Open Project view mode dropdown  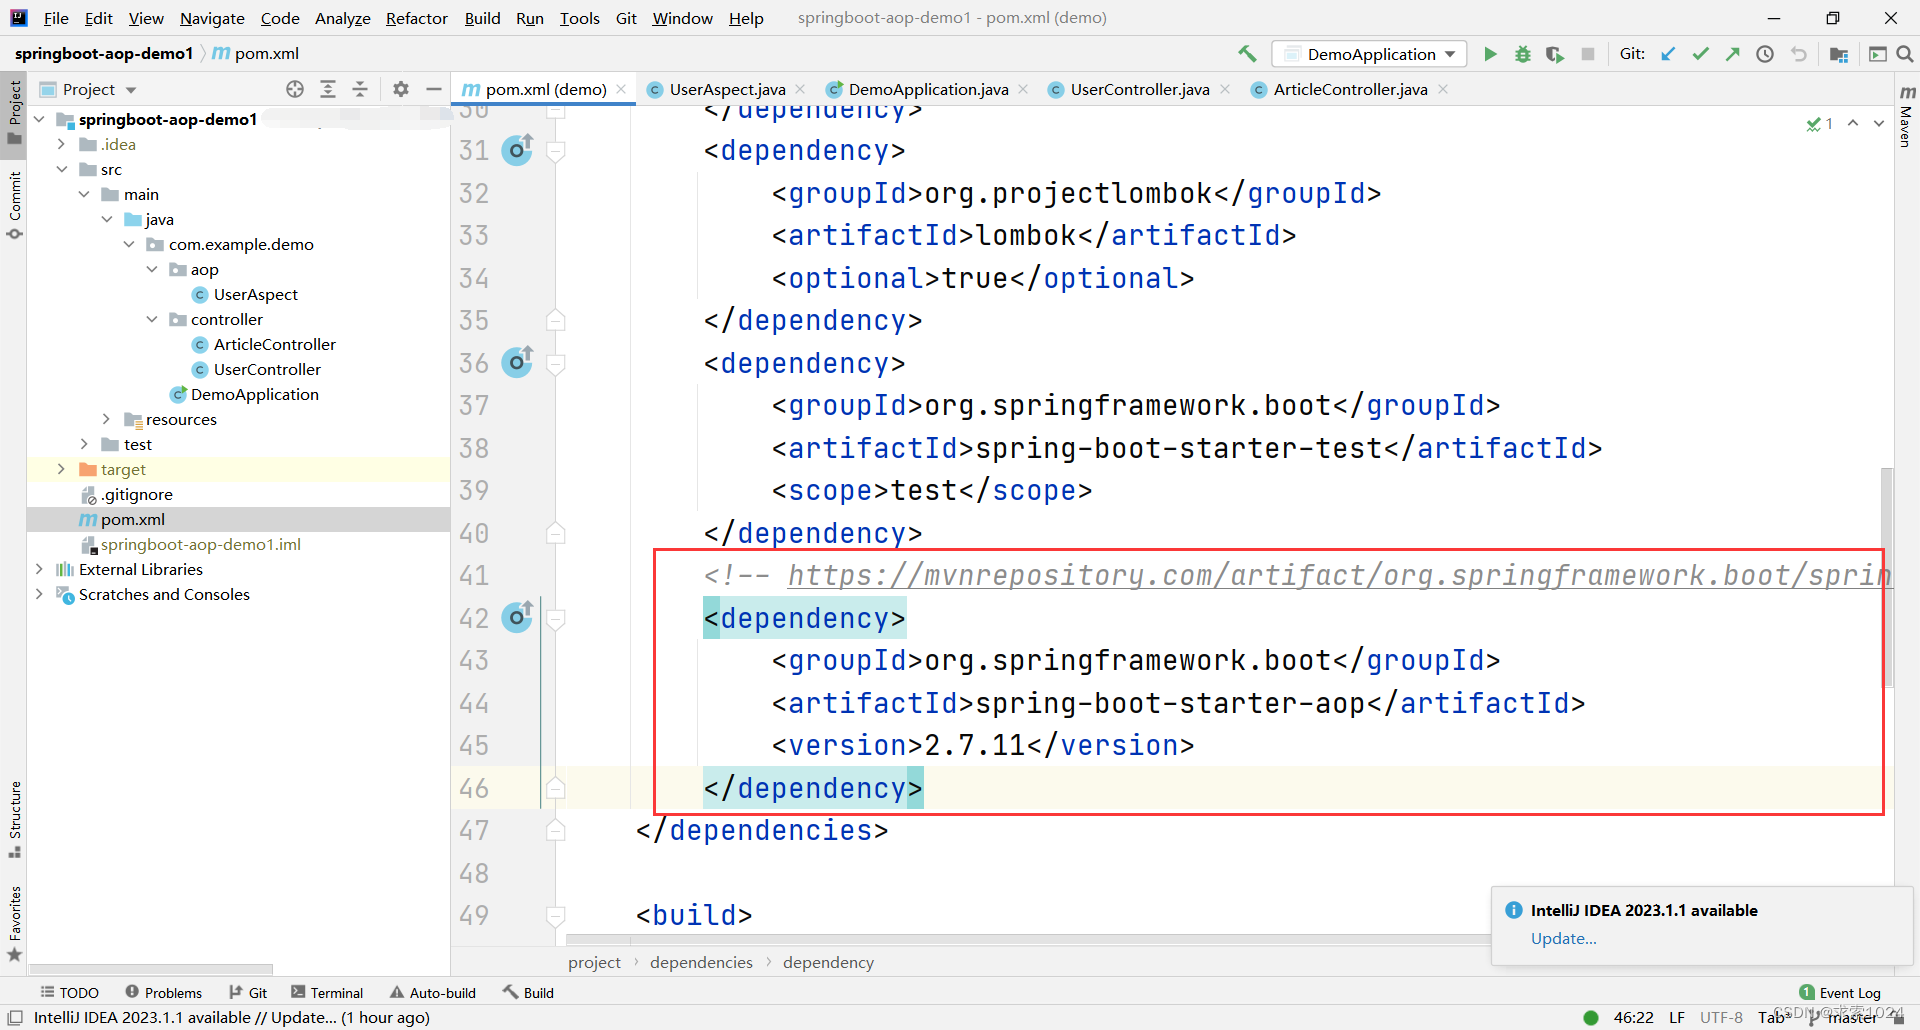click(131, 90)
